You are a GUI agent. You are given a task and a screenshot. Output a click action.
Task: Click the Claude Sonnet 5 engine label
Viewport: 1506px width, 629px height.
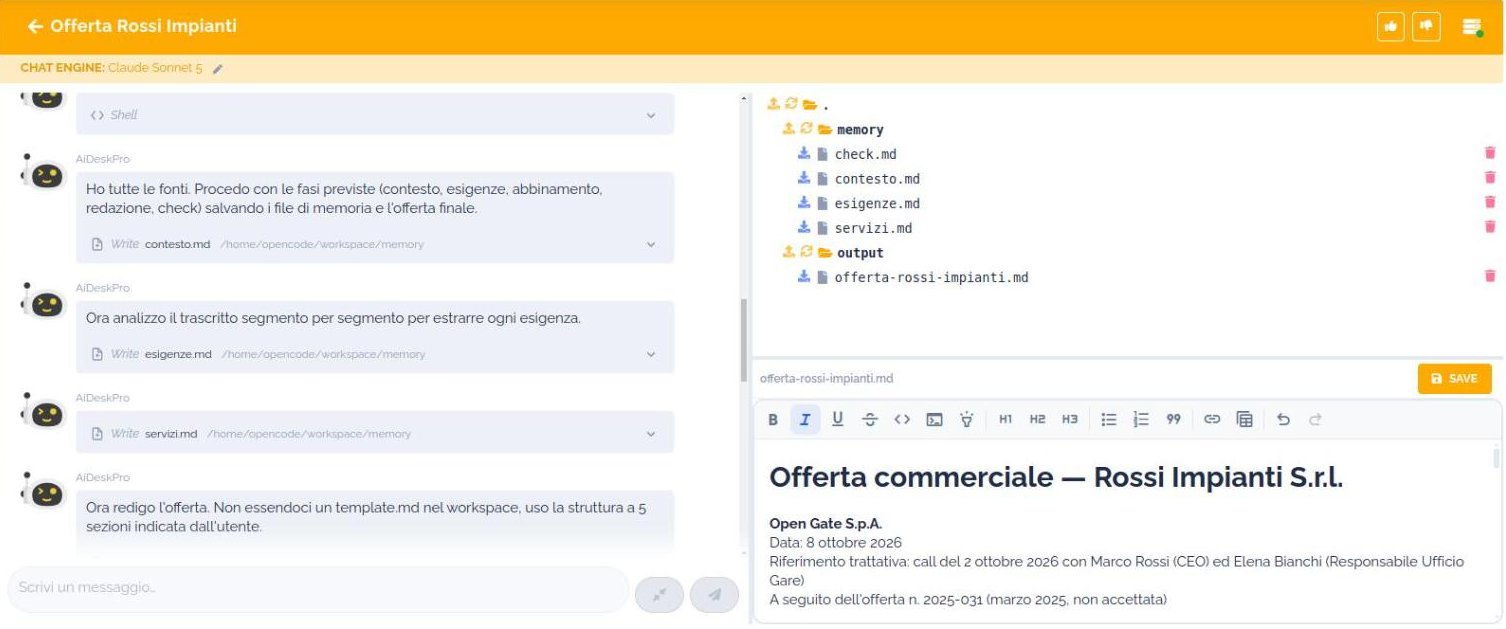tap(155, 68)
